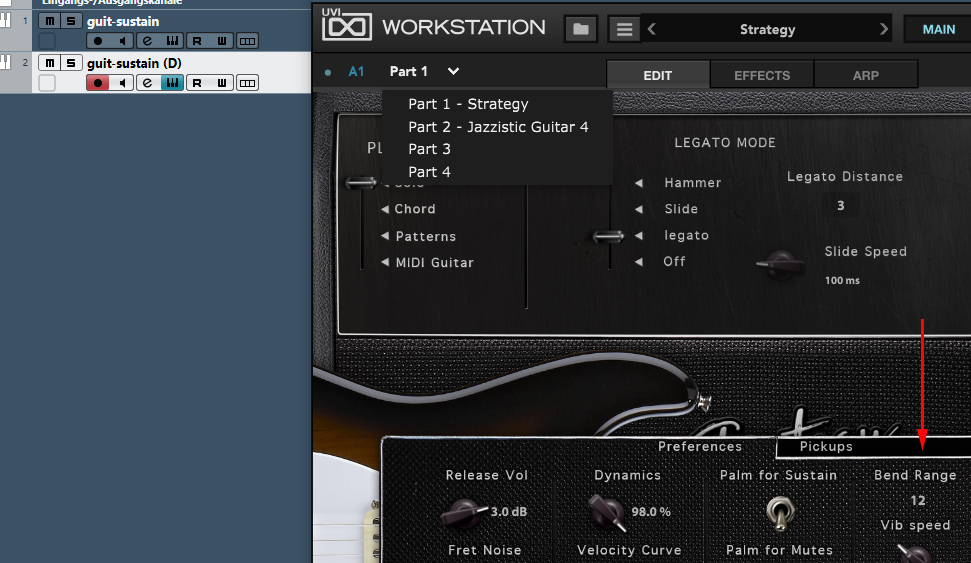This screenshot has width=971, height=563.
Task: Open highlighted instrument keyboard icon on guit-sustain (D)
Action: pos(172,83)
